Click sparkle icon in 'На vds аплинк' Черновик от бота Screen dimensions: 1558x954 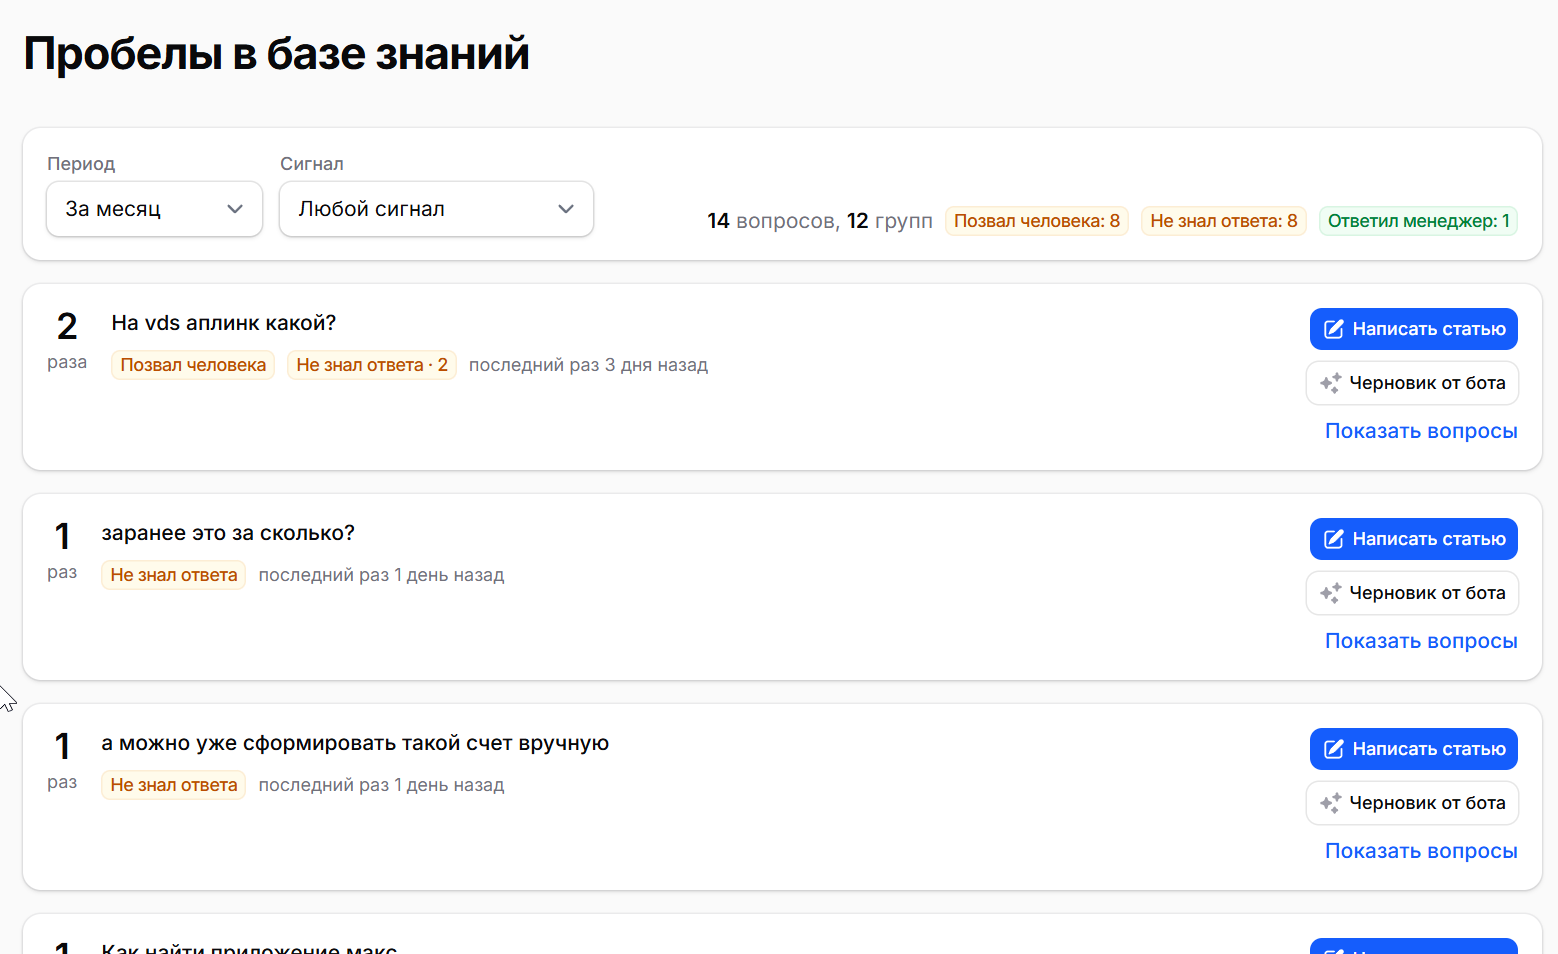[x=1331, y=383]
